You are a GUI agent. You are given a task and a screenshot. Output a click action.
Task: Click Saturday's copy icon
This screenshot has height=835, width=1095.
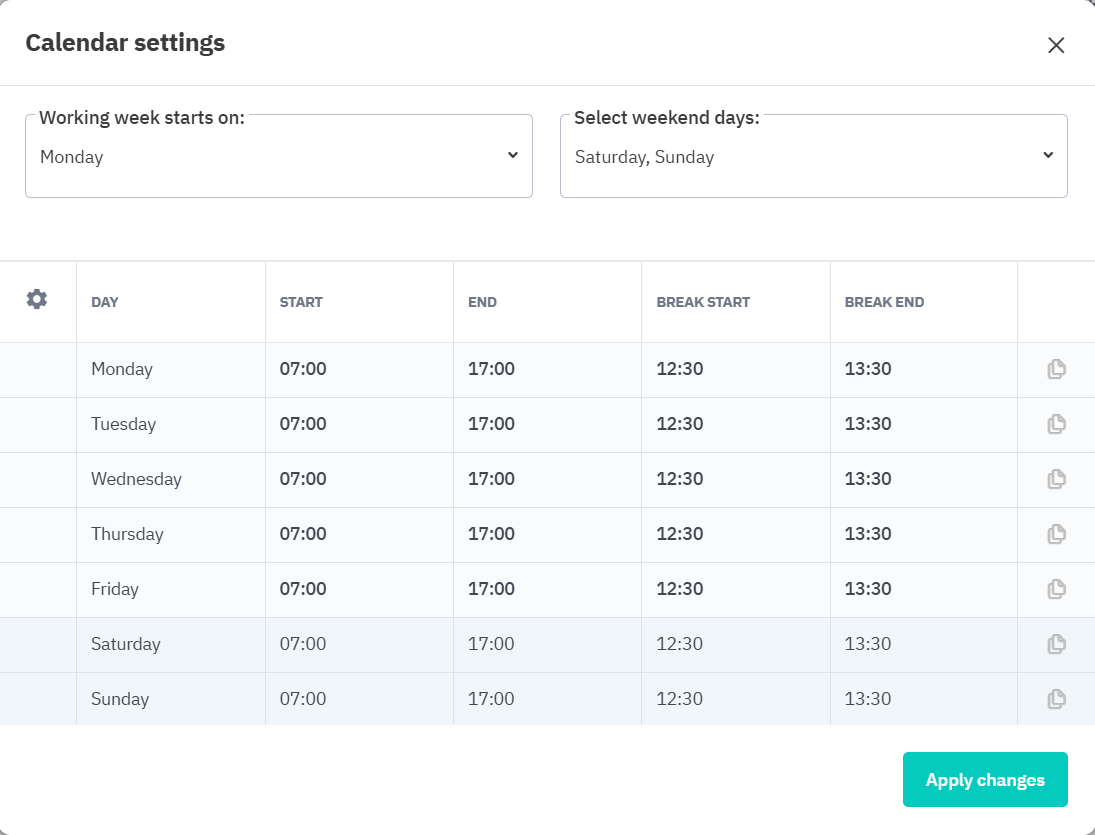(x=1056, y=644)
